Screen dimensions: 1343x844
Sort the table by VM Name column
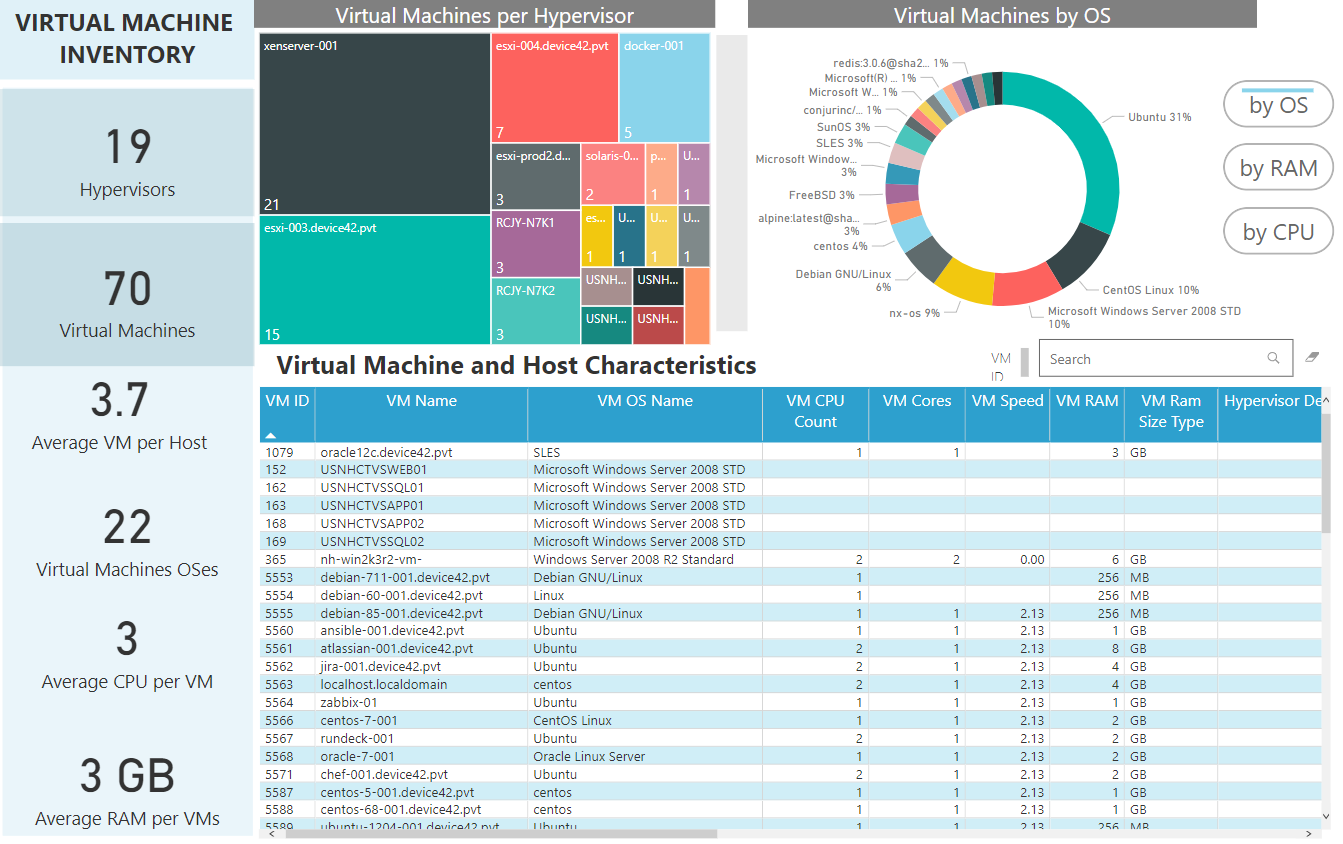(x=421, y=401)
